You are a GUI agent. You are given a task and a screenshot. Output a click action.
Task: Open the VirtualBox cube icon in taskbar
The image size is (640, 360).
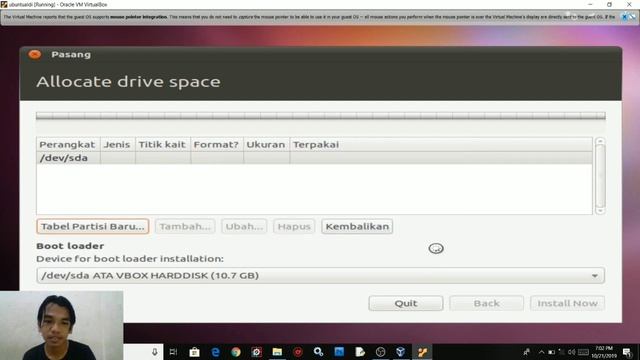pyautogui.click(x=400, y=352)
